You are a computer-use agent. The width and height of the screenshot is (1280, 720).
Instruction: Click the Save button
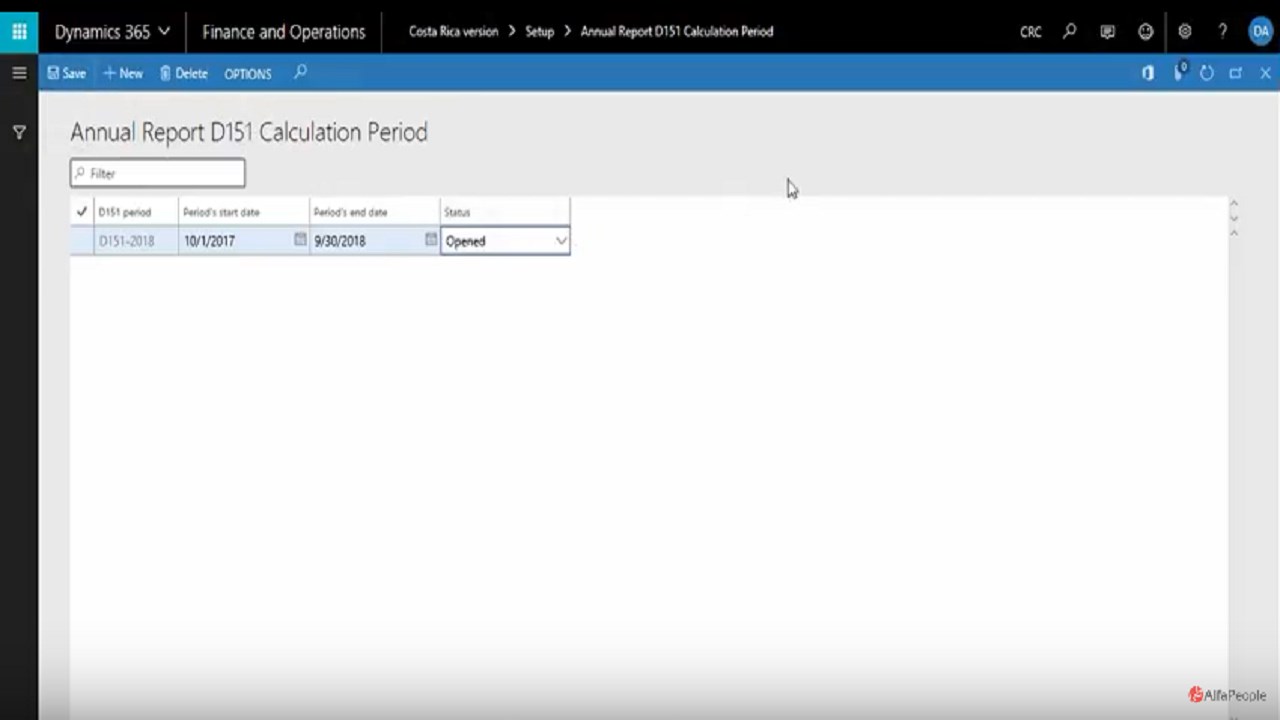point(67,73)
